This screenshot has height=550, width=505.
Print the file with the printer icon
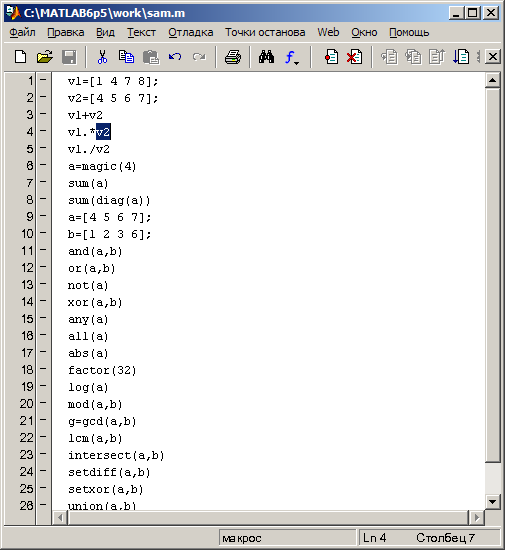point(233,57)
